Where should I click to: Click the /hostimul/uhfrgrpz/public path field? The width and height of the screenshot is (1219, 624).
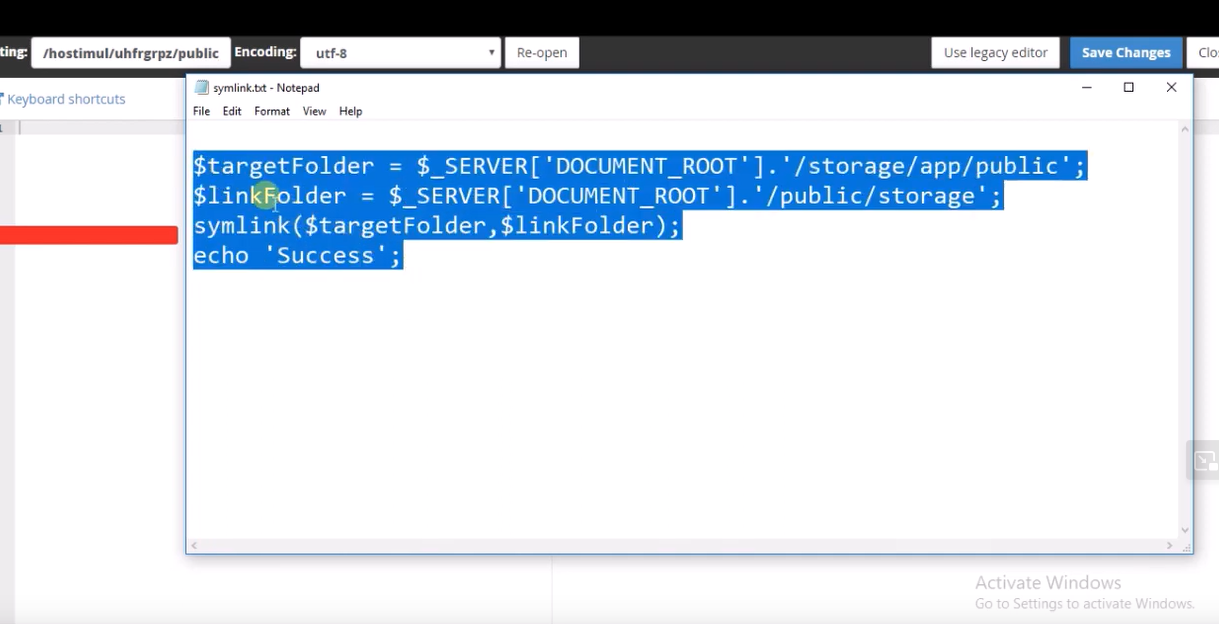pyautogui.click(x=131, y=53)
